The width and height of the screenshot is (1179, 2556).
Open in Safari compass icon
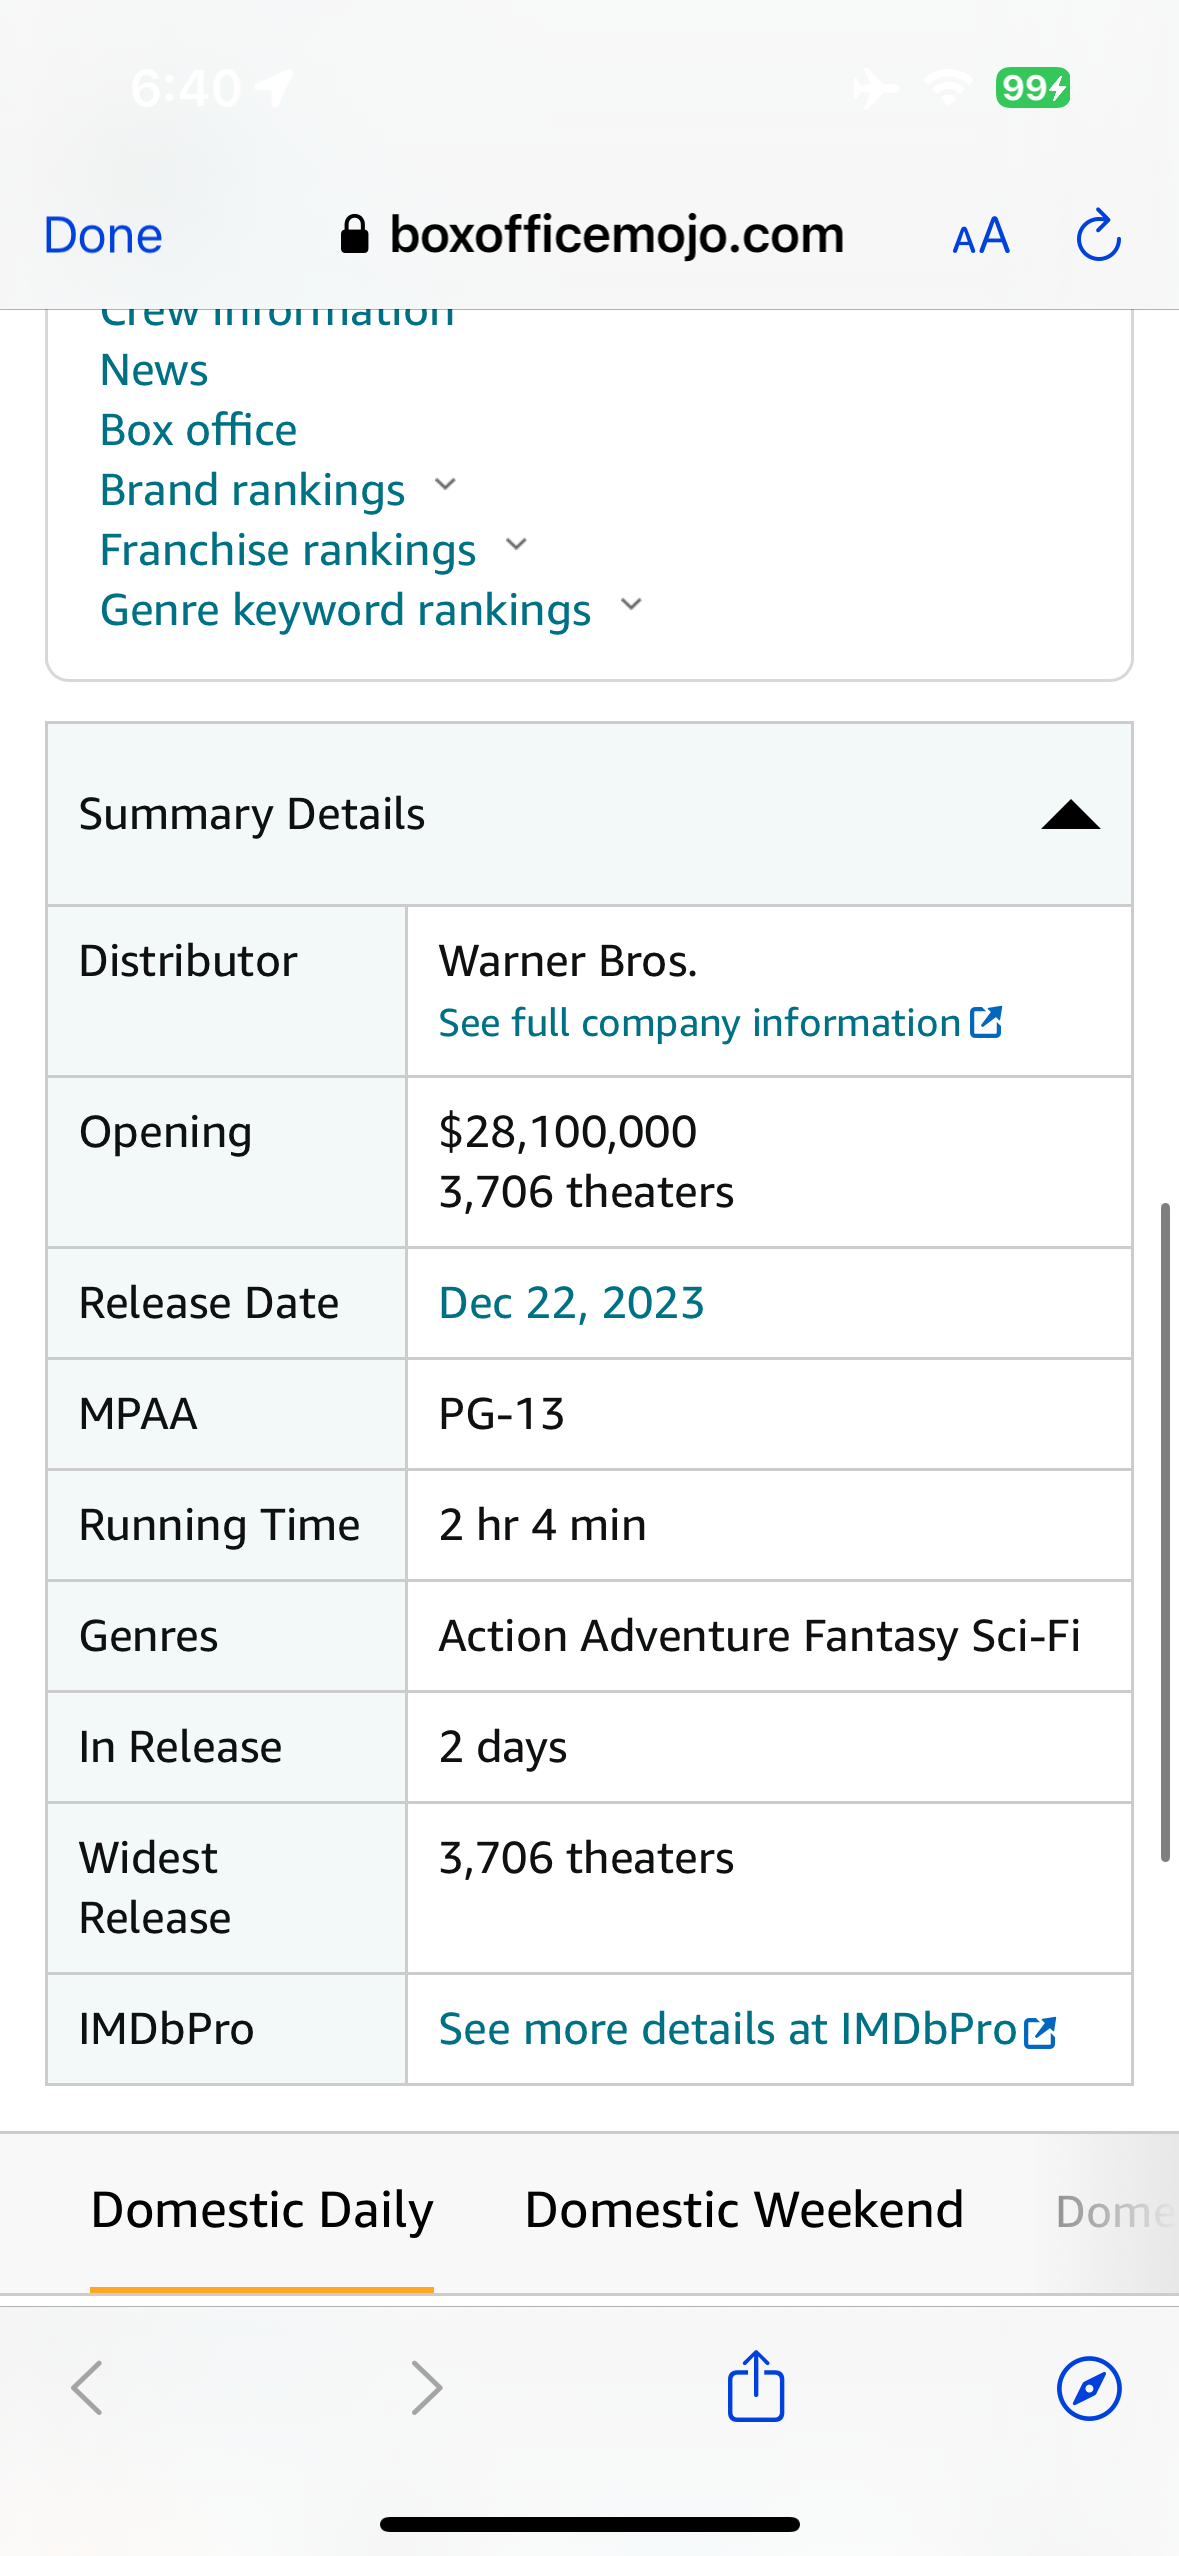[x=1089, y=2388]
